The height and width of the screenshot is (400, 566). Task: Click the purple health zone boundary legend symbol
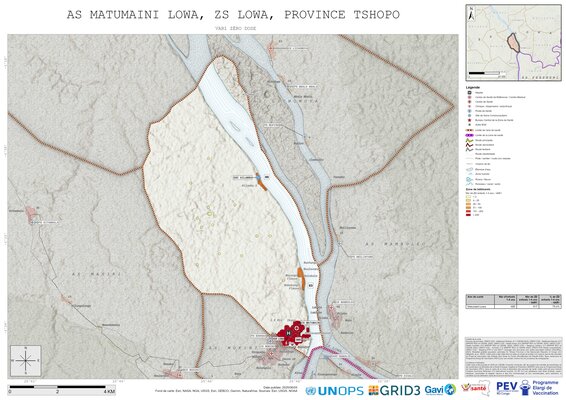point(469,135)
